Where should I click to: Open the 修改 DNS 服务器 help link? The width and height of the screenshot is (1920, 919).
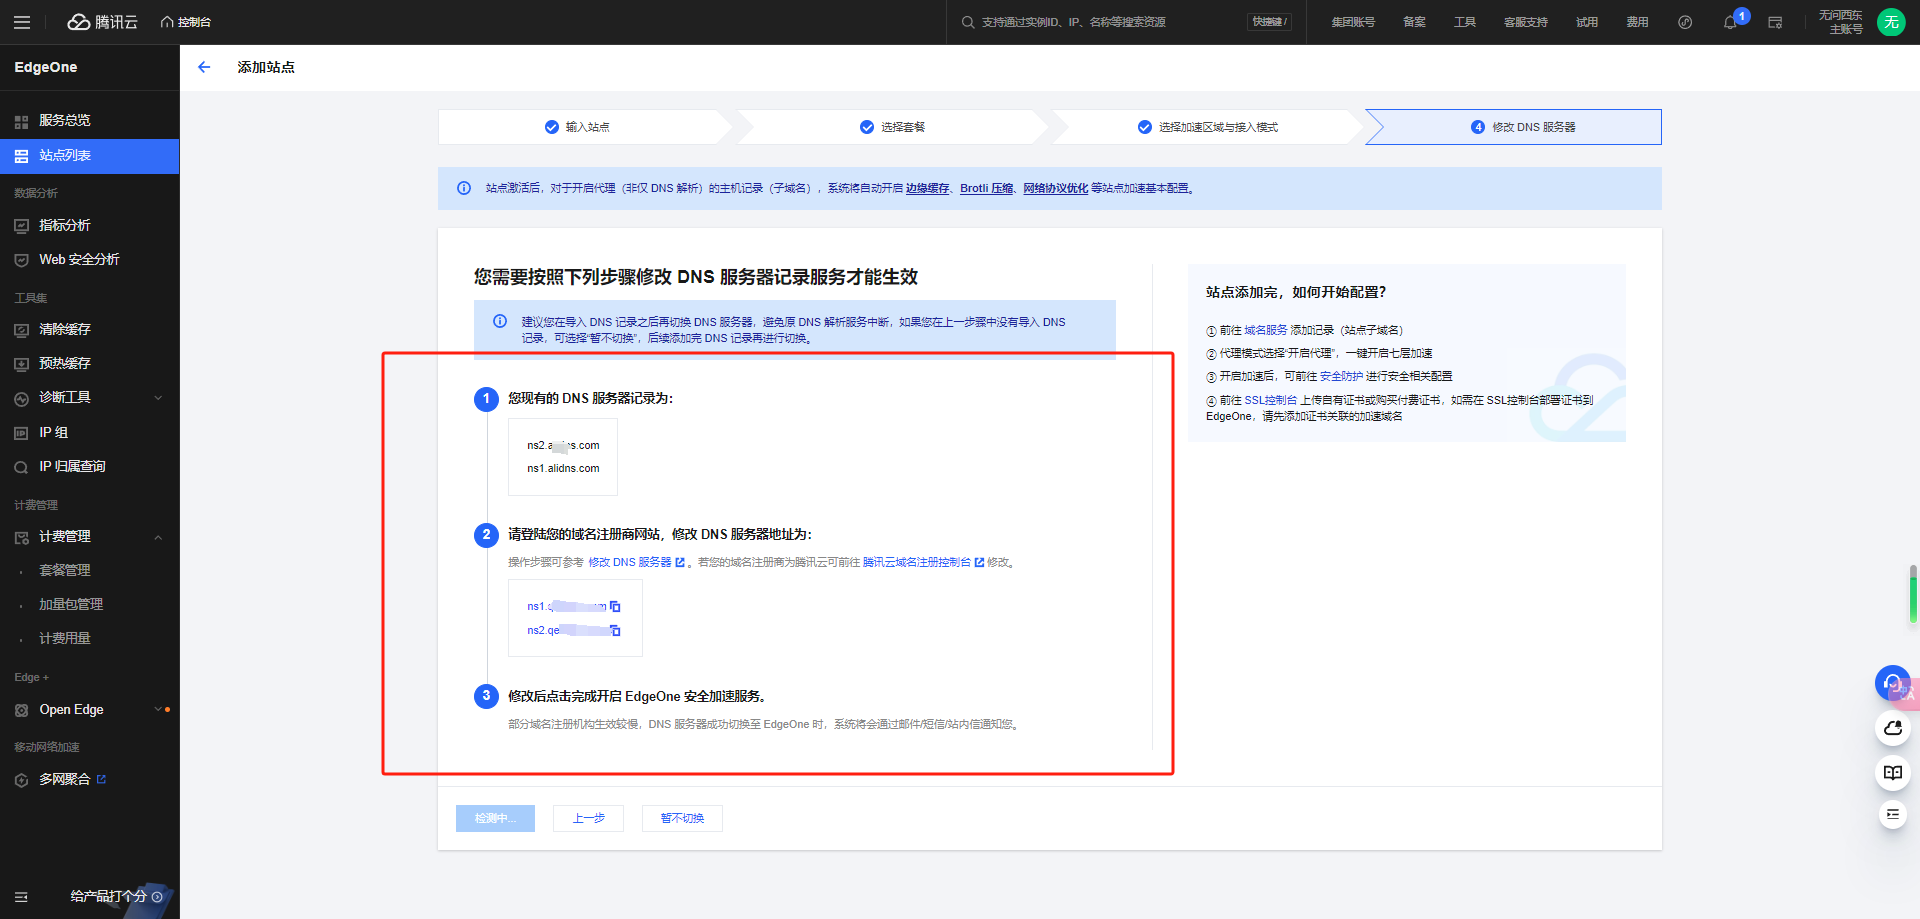[636, 562]
